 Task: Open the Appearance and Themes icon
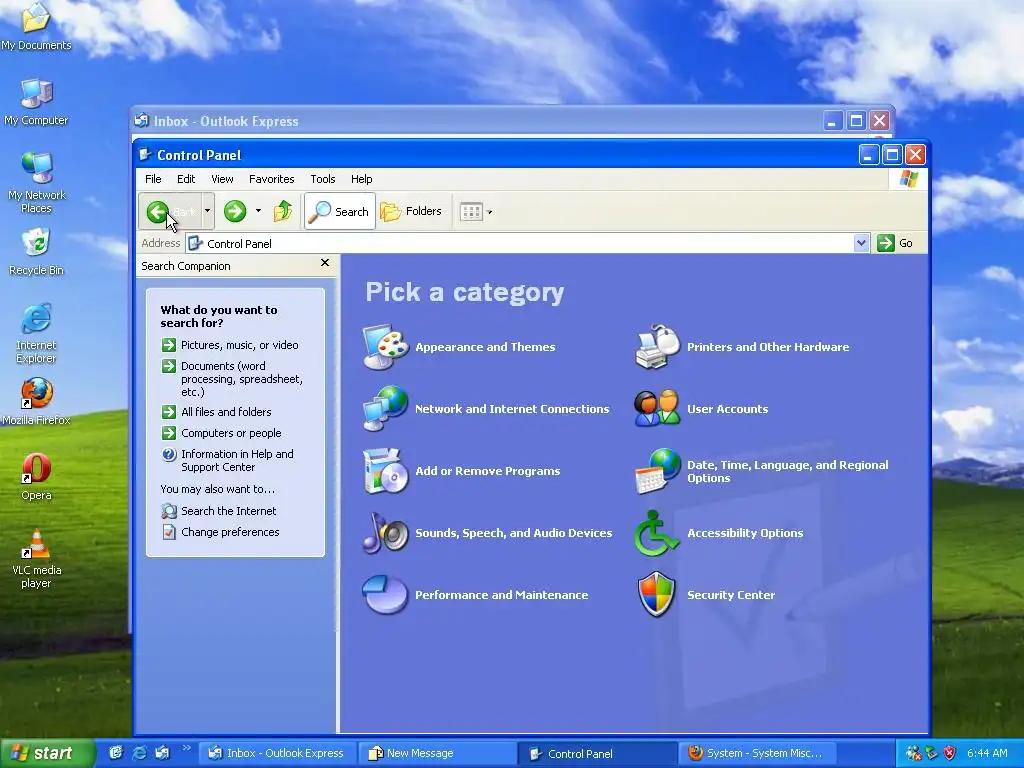click(386, 346)
